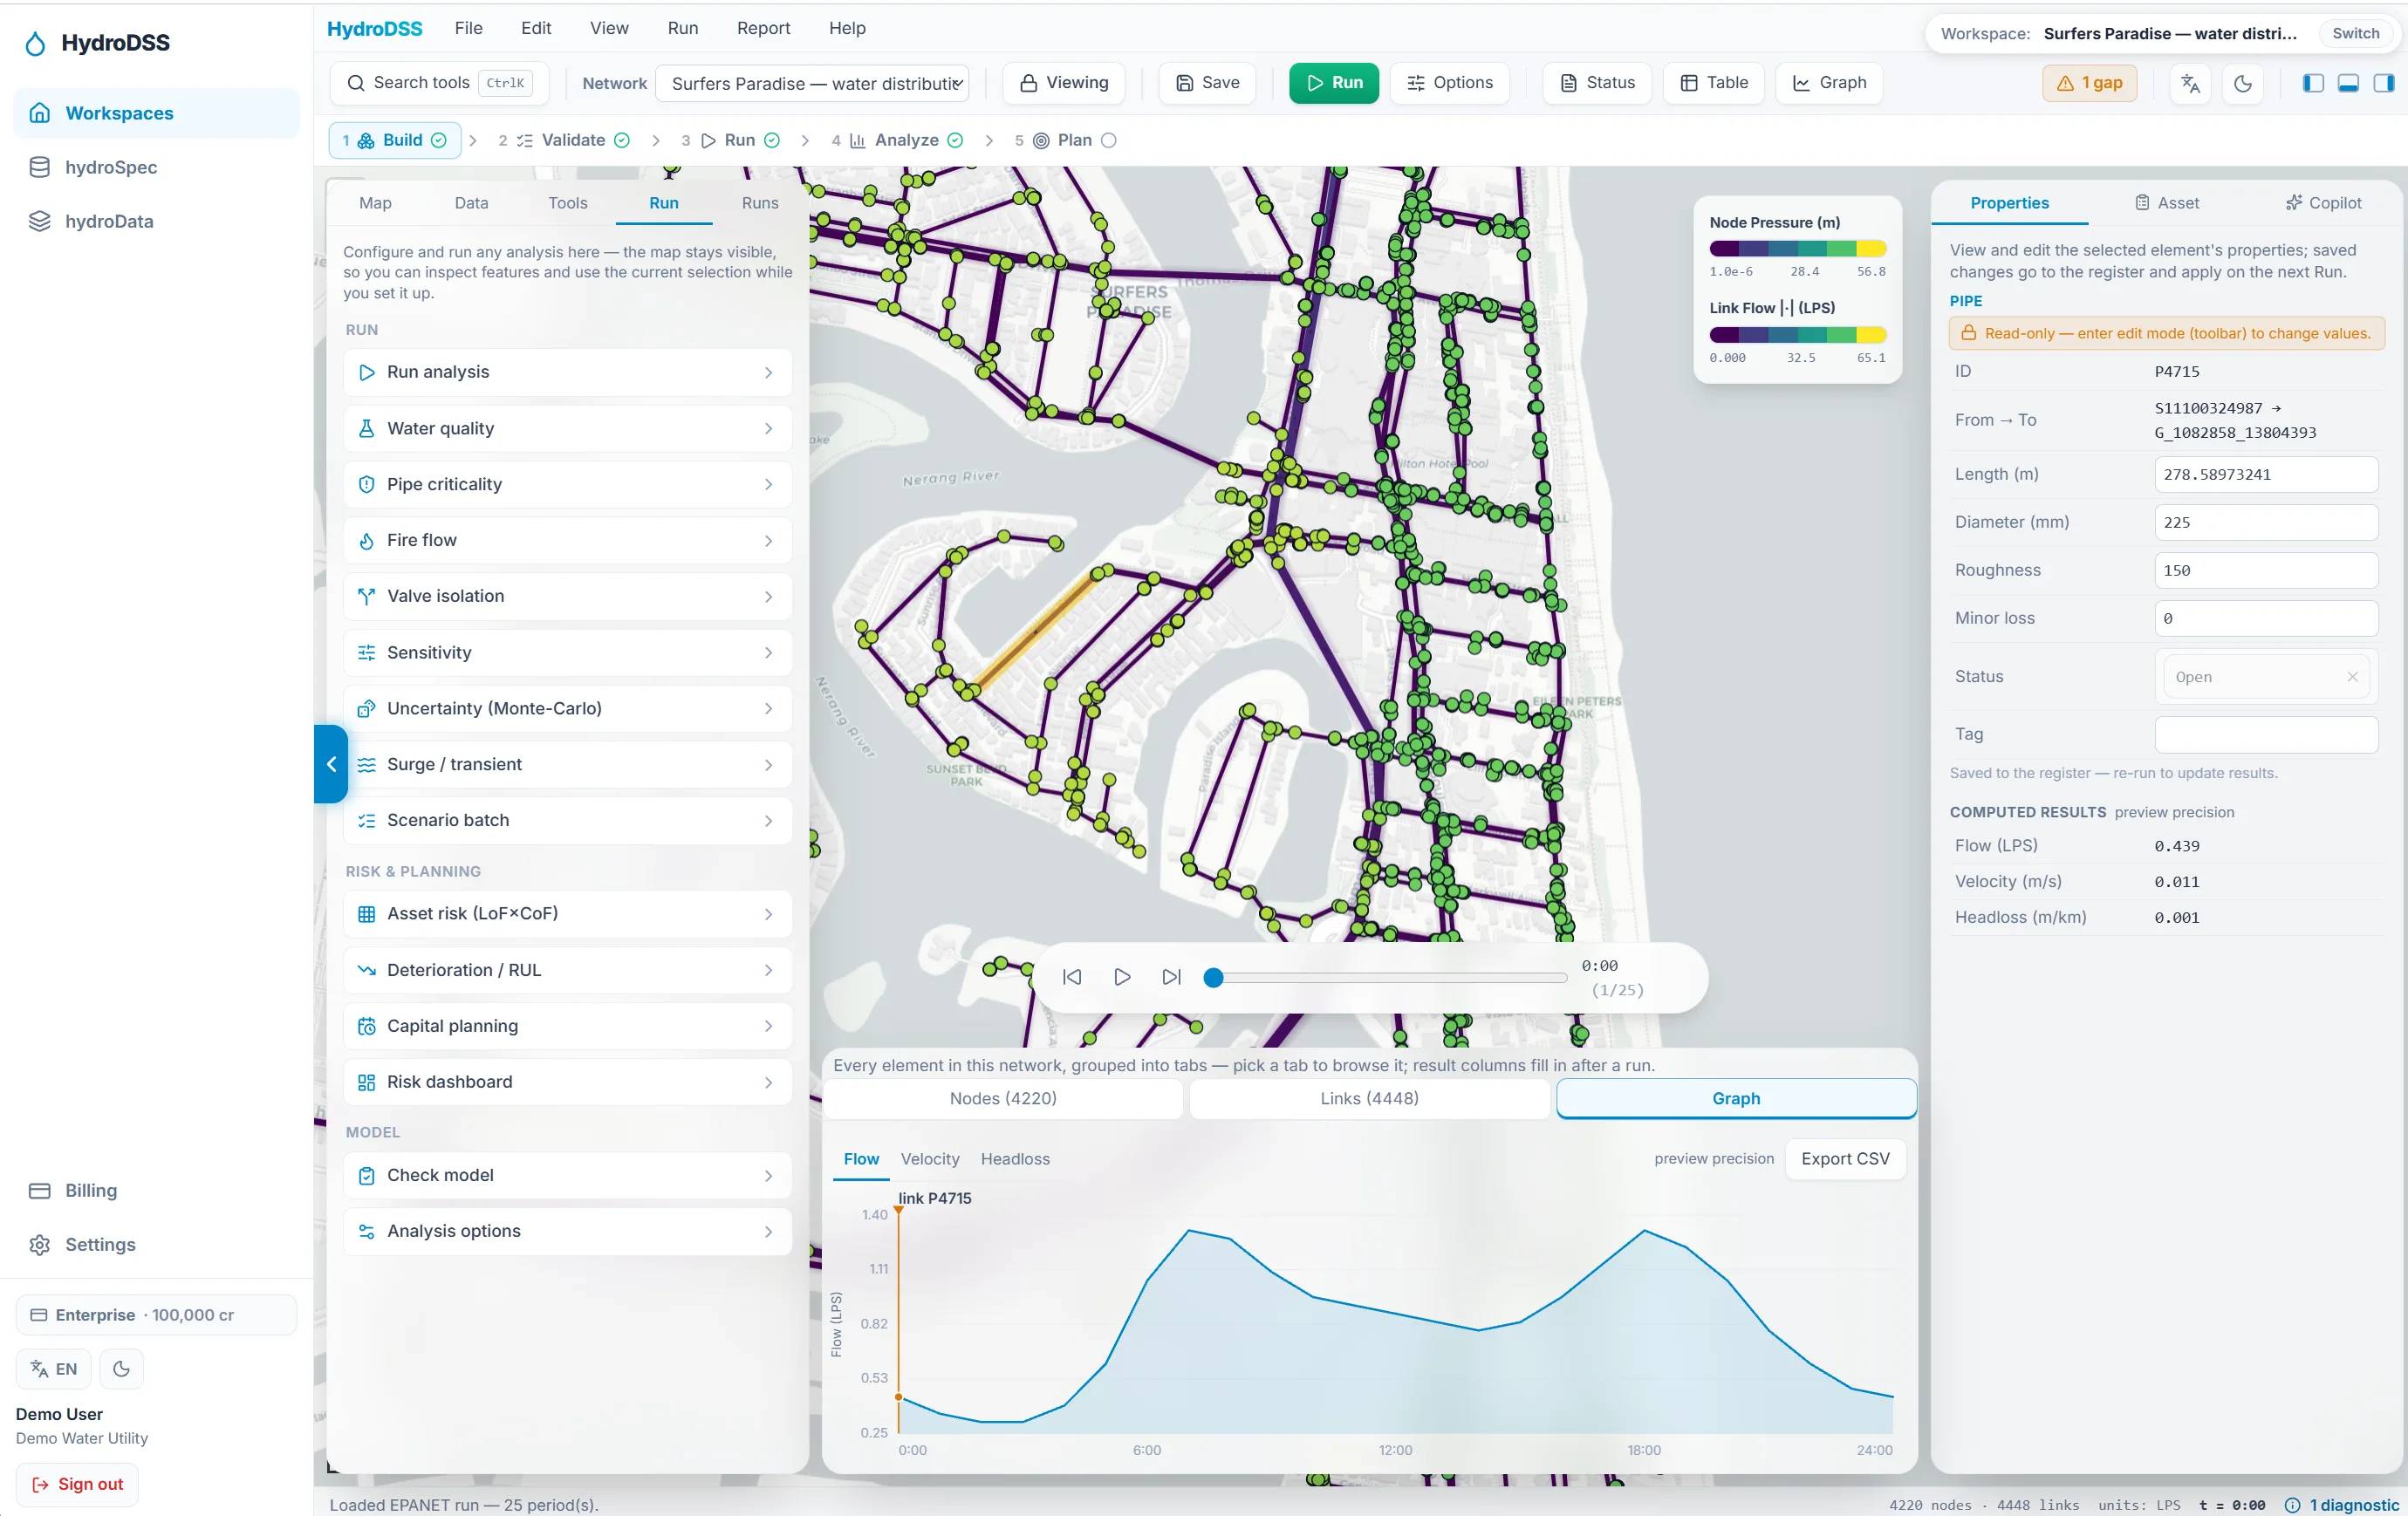Viewport: 2408px width, 1516px height.
Task: Switch to the Runs tab
Action: [x=760, y=203]
